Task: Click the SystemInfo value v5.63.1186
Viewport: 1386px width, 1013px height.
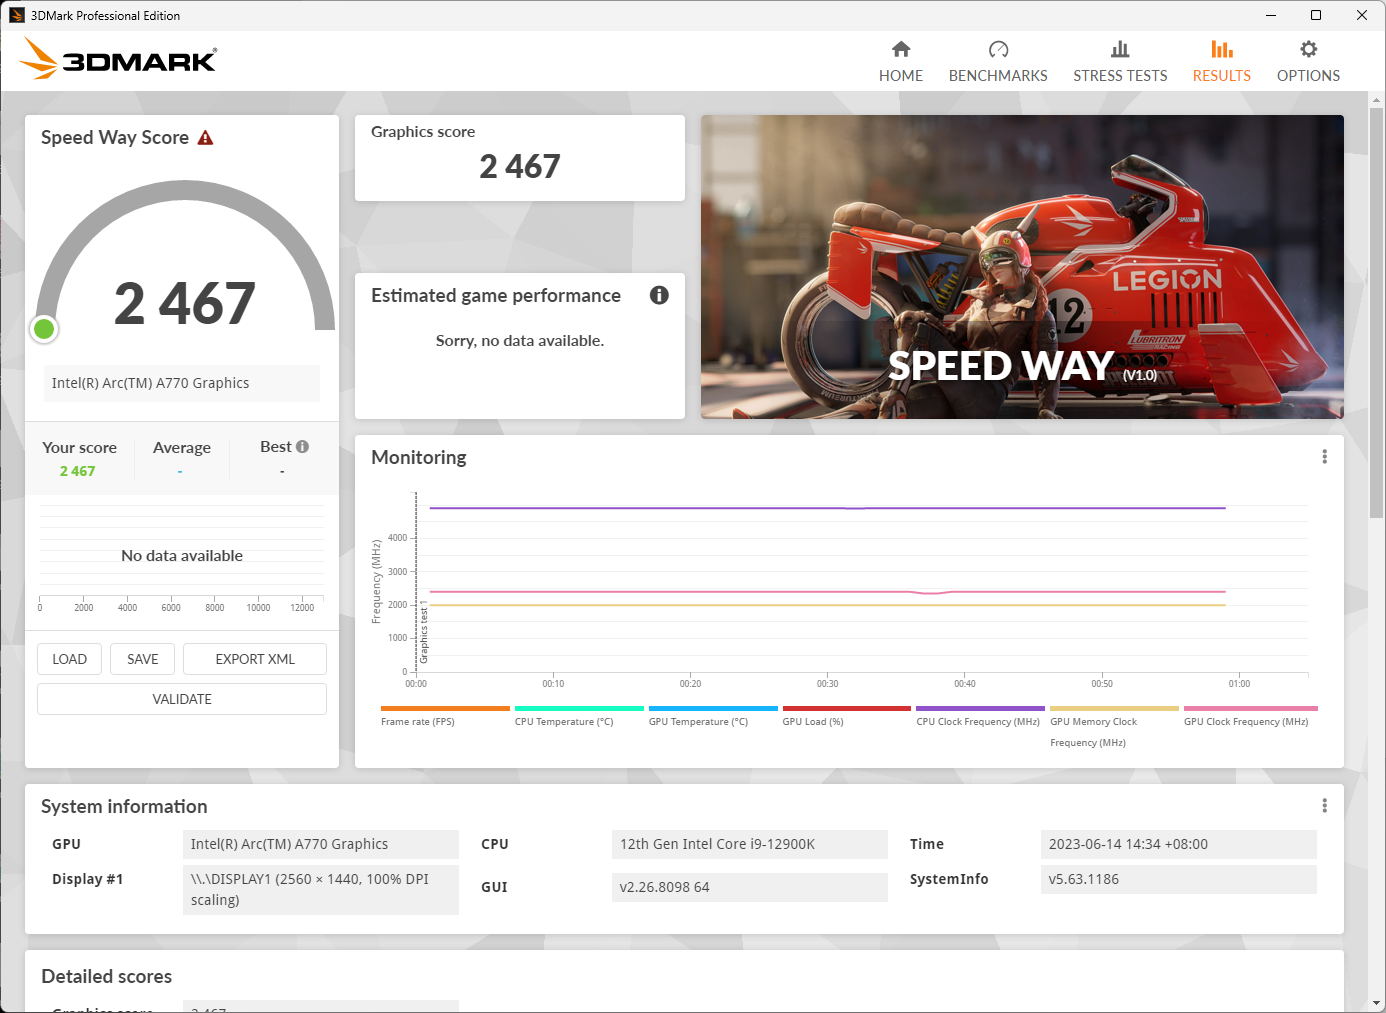Action: click(x=1179, y=879)
